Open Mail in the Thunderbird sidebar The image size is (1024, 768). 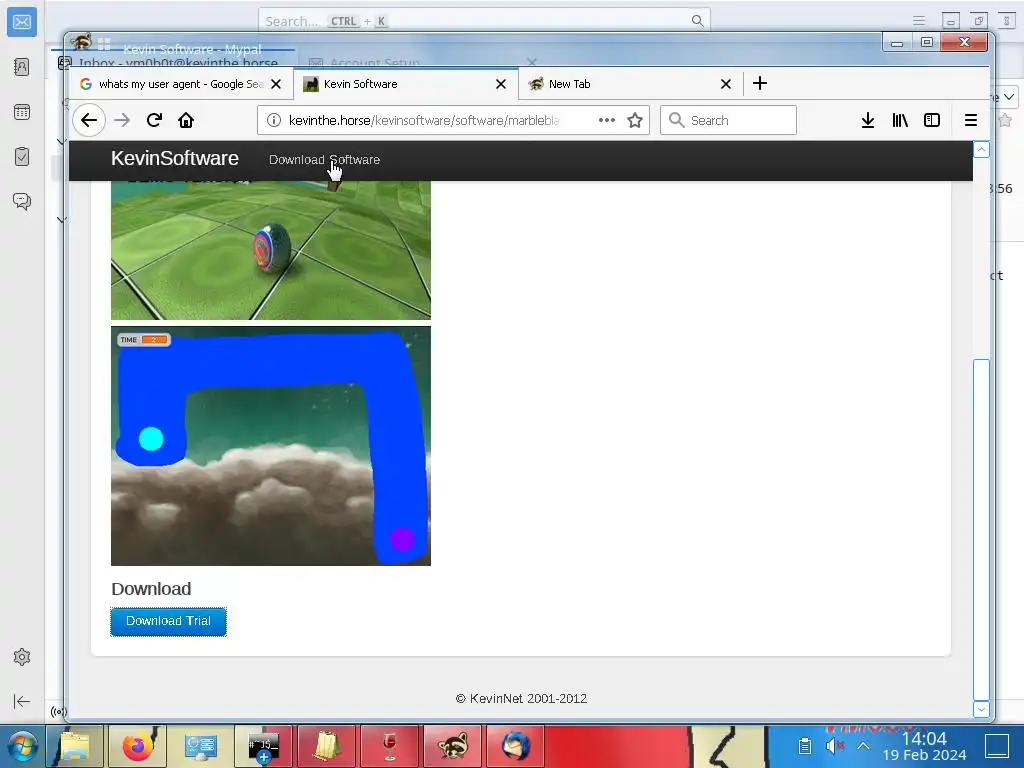(x=22, y=22)
